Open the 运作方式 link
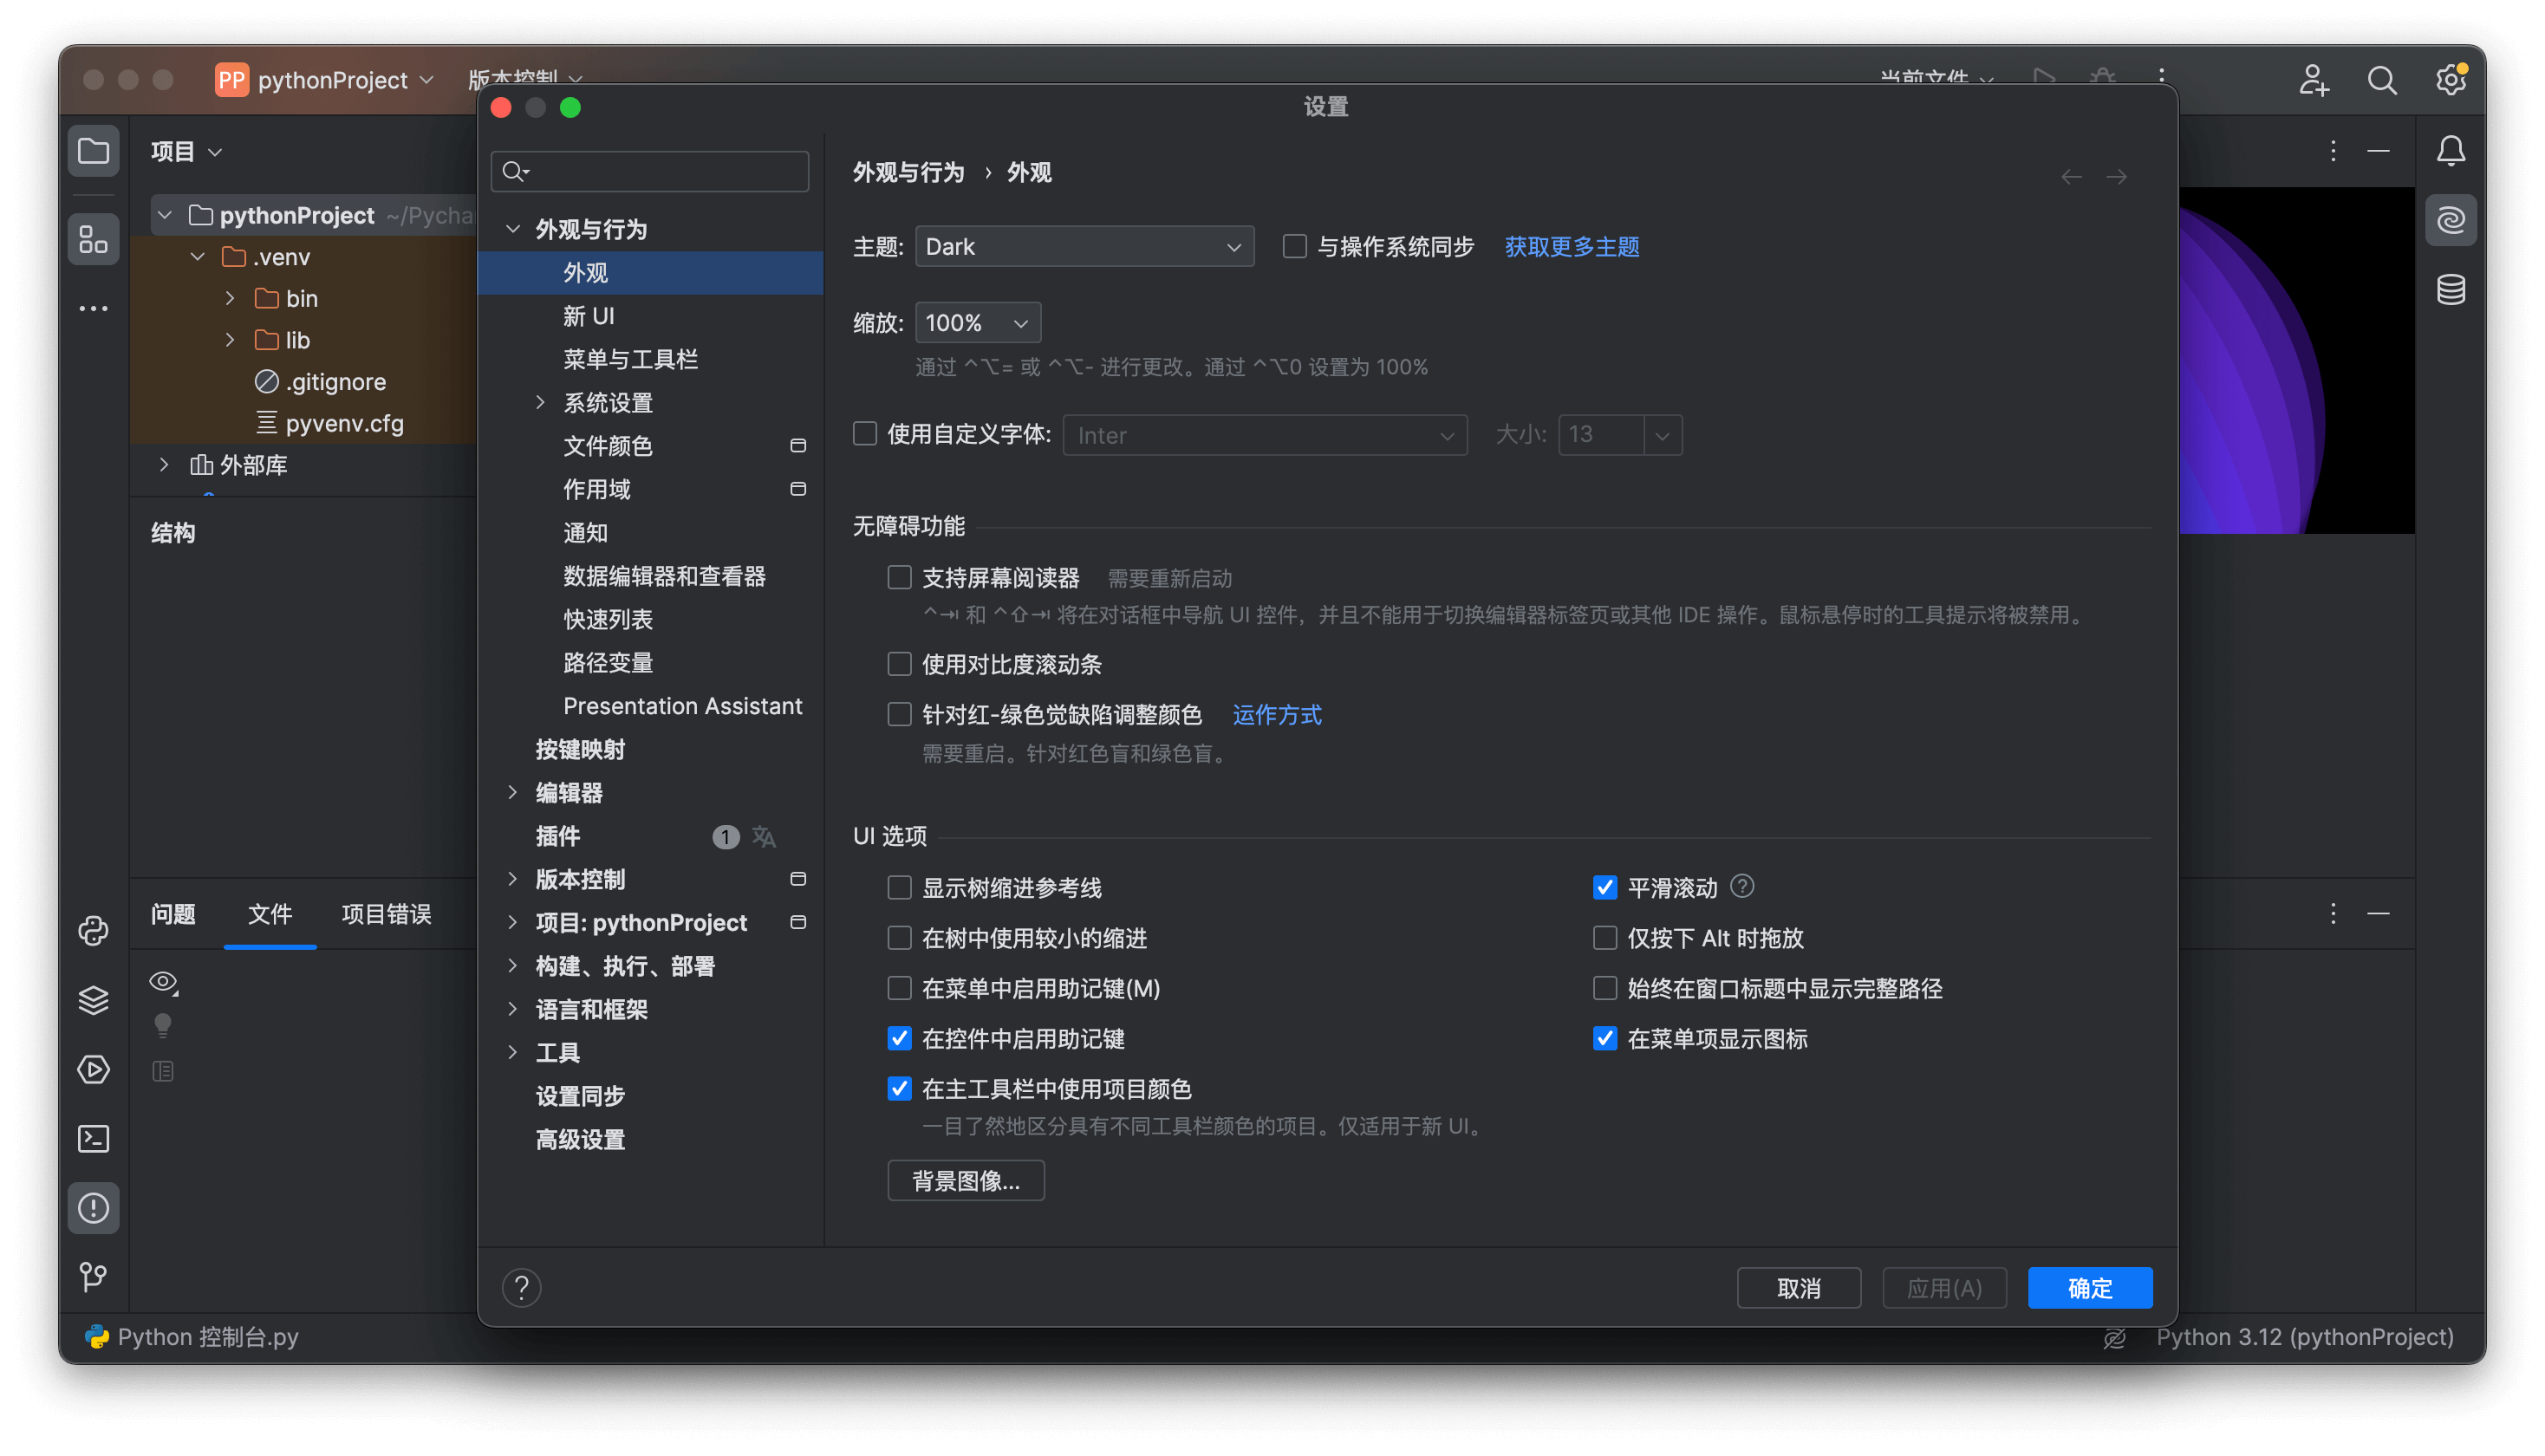This screenshot has width=2545, height=1456. (x=1276, y=714)
